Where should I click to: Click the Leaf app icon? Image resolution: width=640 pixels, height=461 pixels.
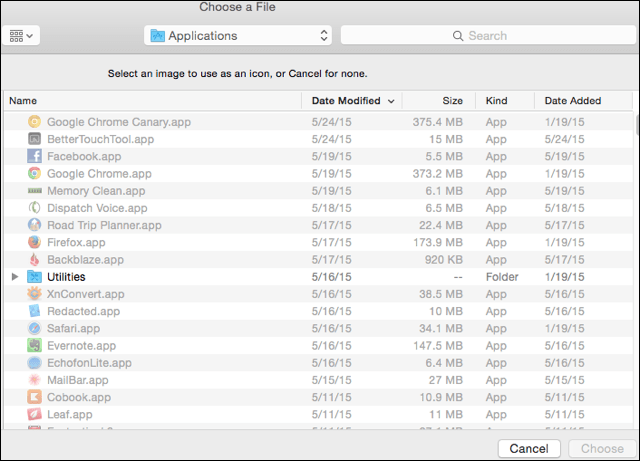coord(34,414)
